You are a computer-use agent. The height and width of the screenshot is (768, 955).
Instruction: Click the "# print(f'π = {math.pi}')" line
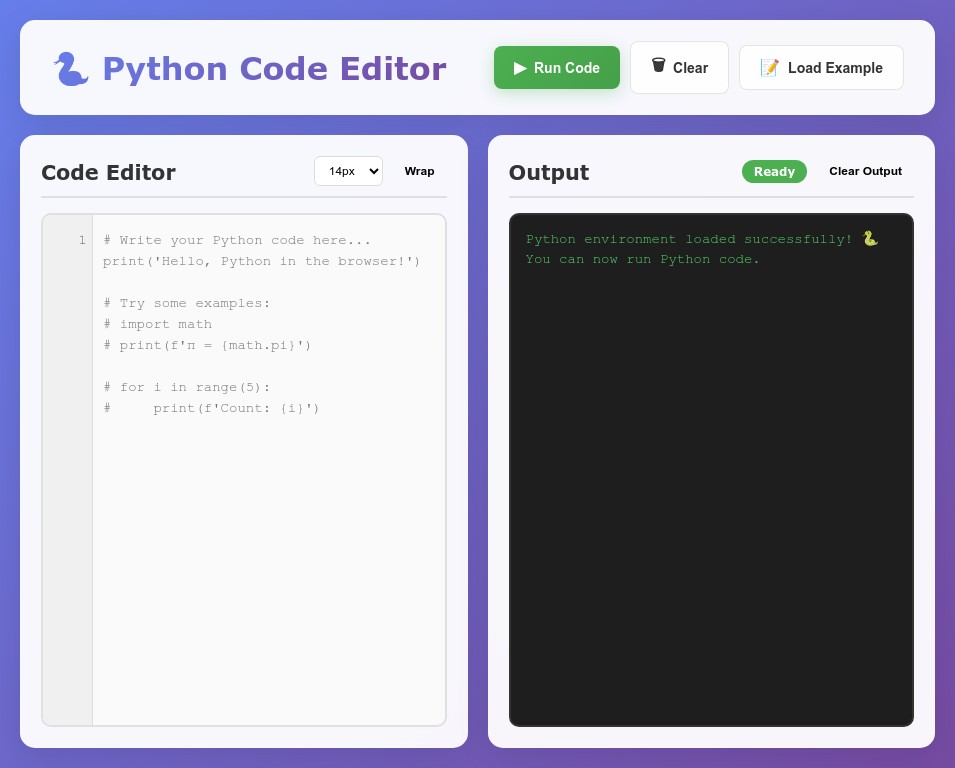(207, 345)
